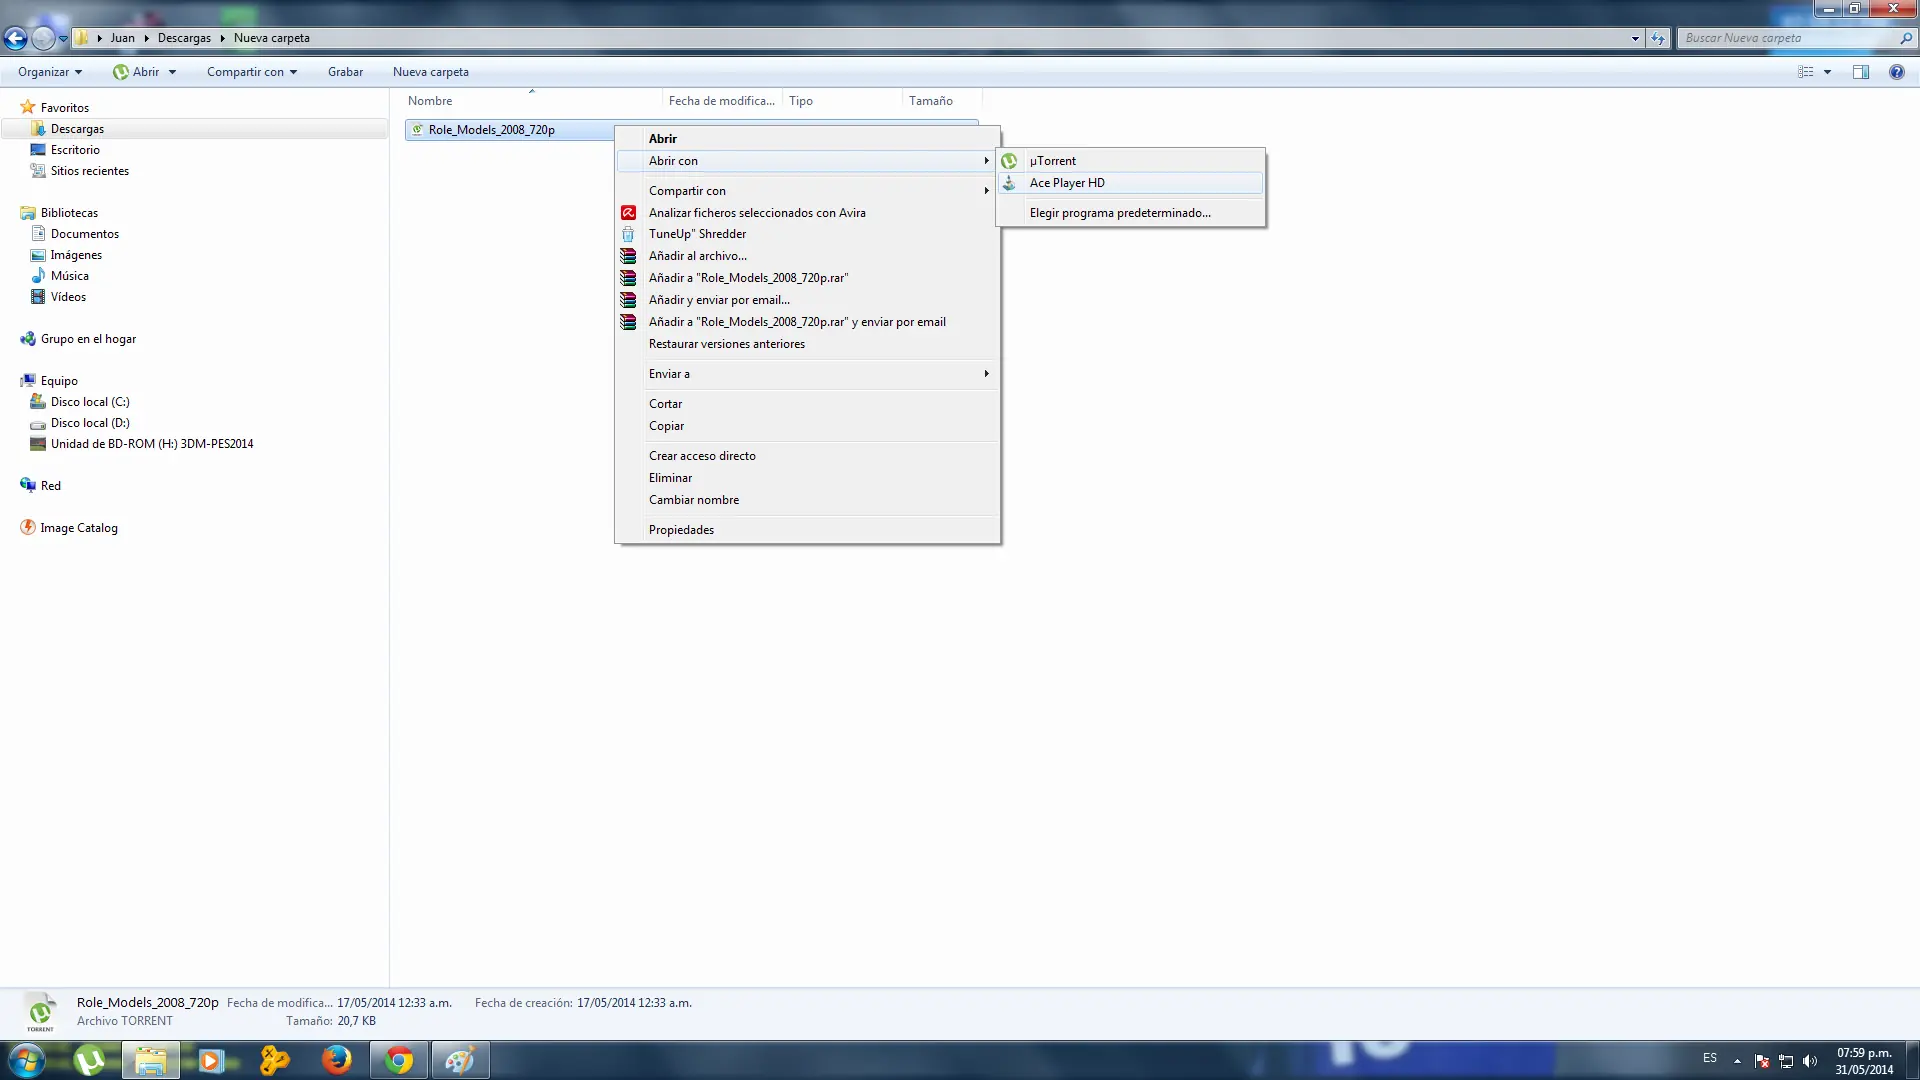Click the Música note icon in sidebar

click(38, 276)
